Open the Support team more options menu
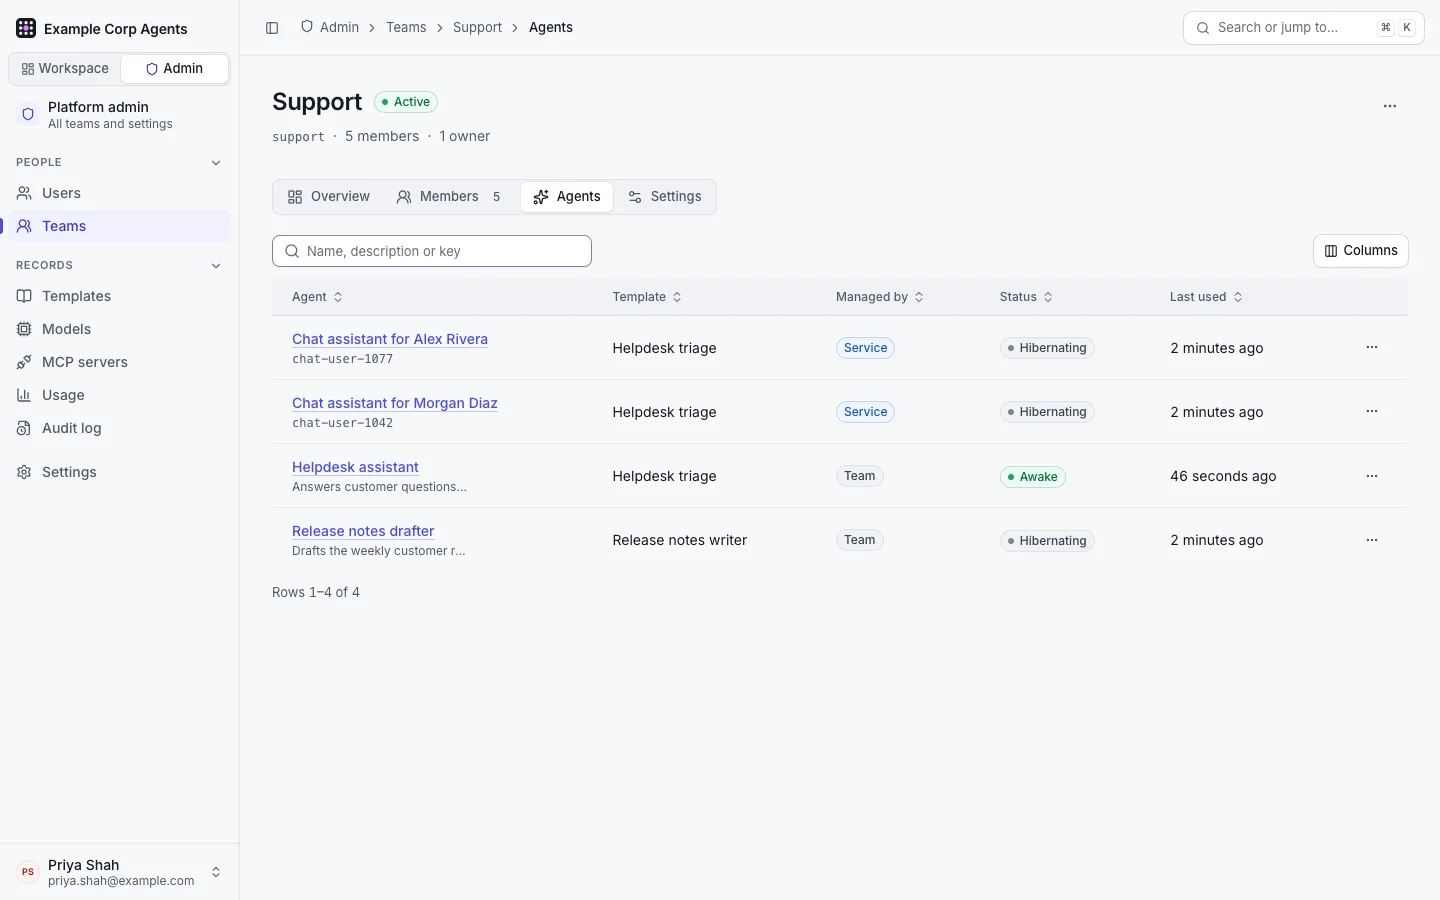Screen dimensions: 1440x900 1390,106
